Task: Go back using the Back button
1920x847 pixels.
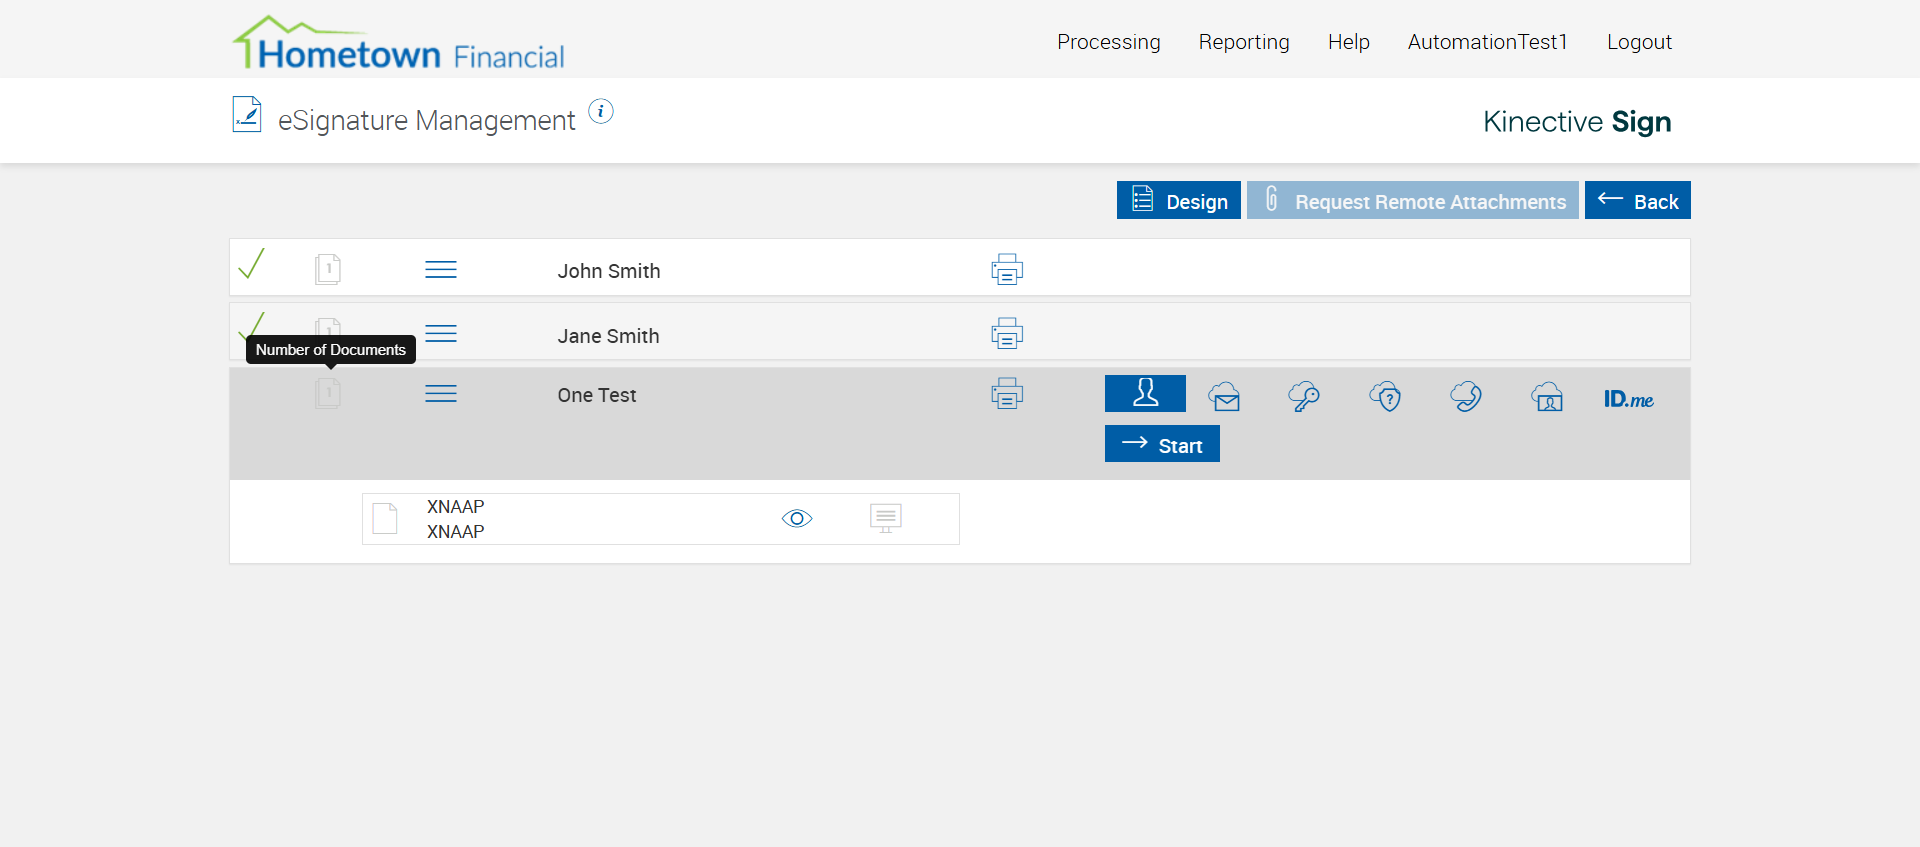Action: pos(1637,200)
